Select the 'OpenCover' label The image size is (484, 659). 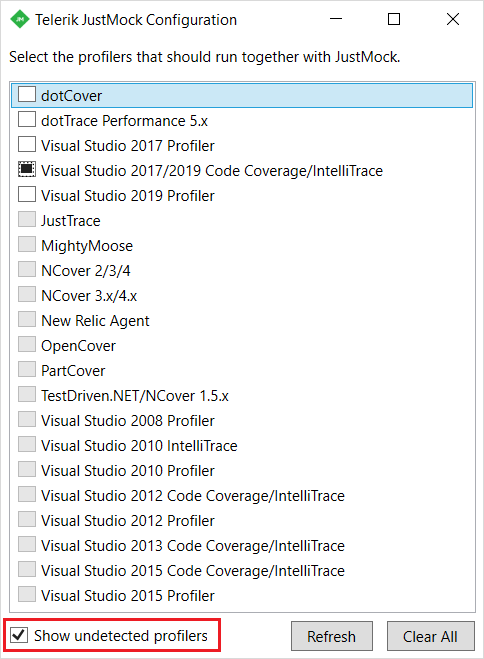pos(78,346)
